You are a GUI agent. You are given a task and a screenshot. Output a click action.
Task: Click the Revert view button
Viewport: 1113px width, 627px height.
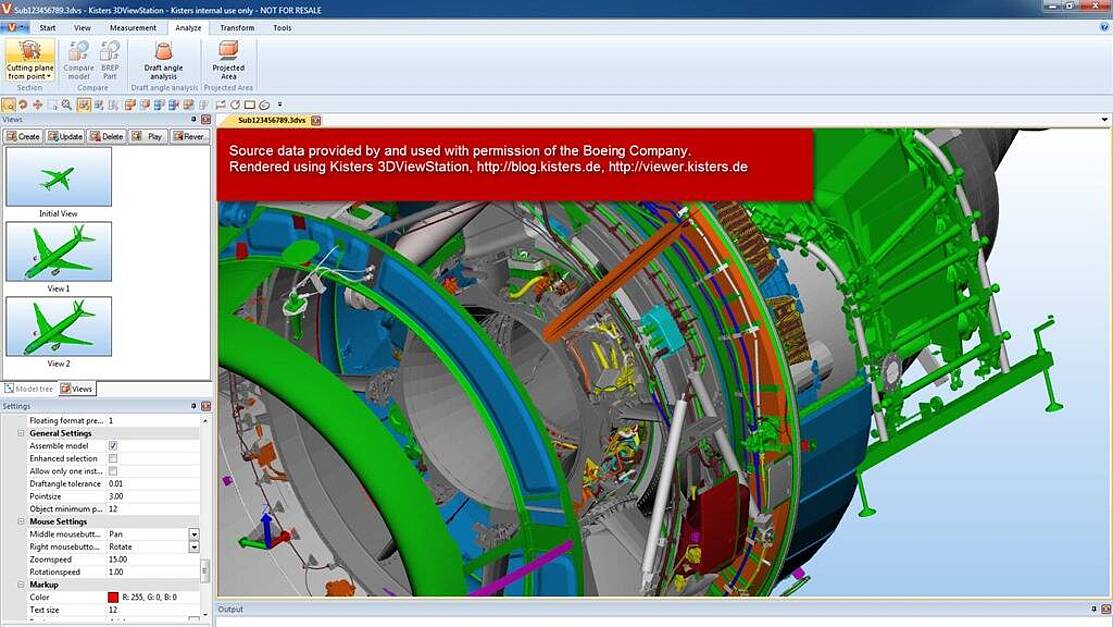point(189,136)
